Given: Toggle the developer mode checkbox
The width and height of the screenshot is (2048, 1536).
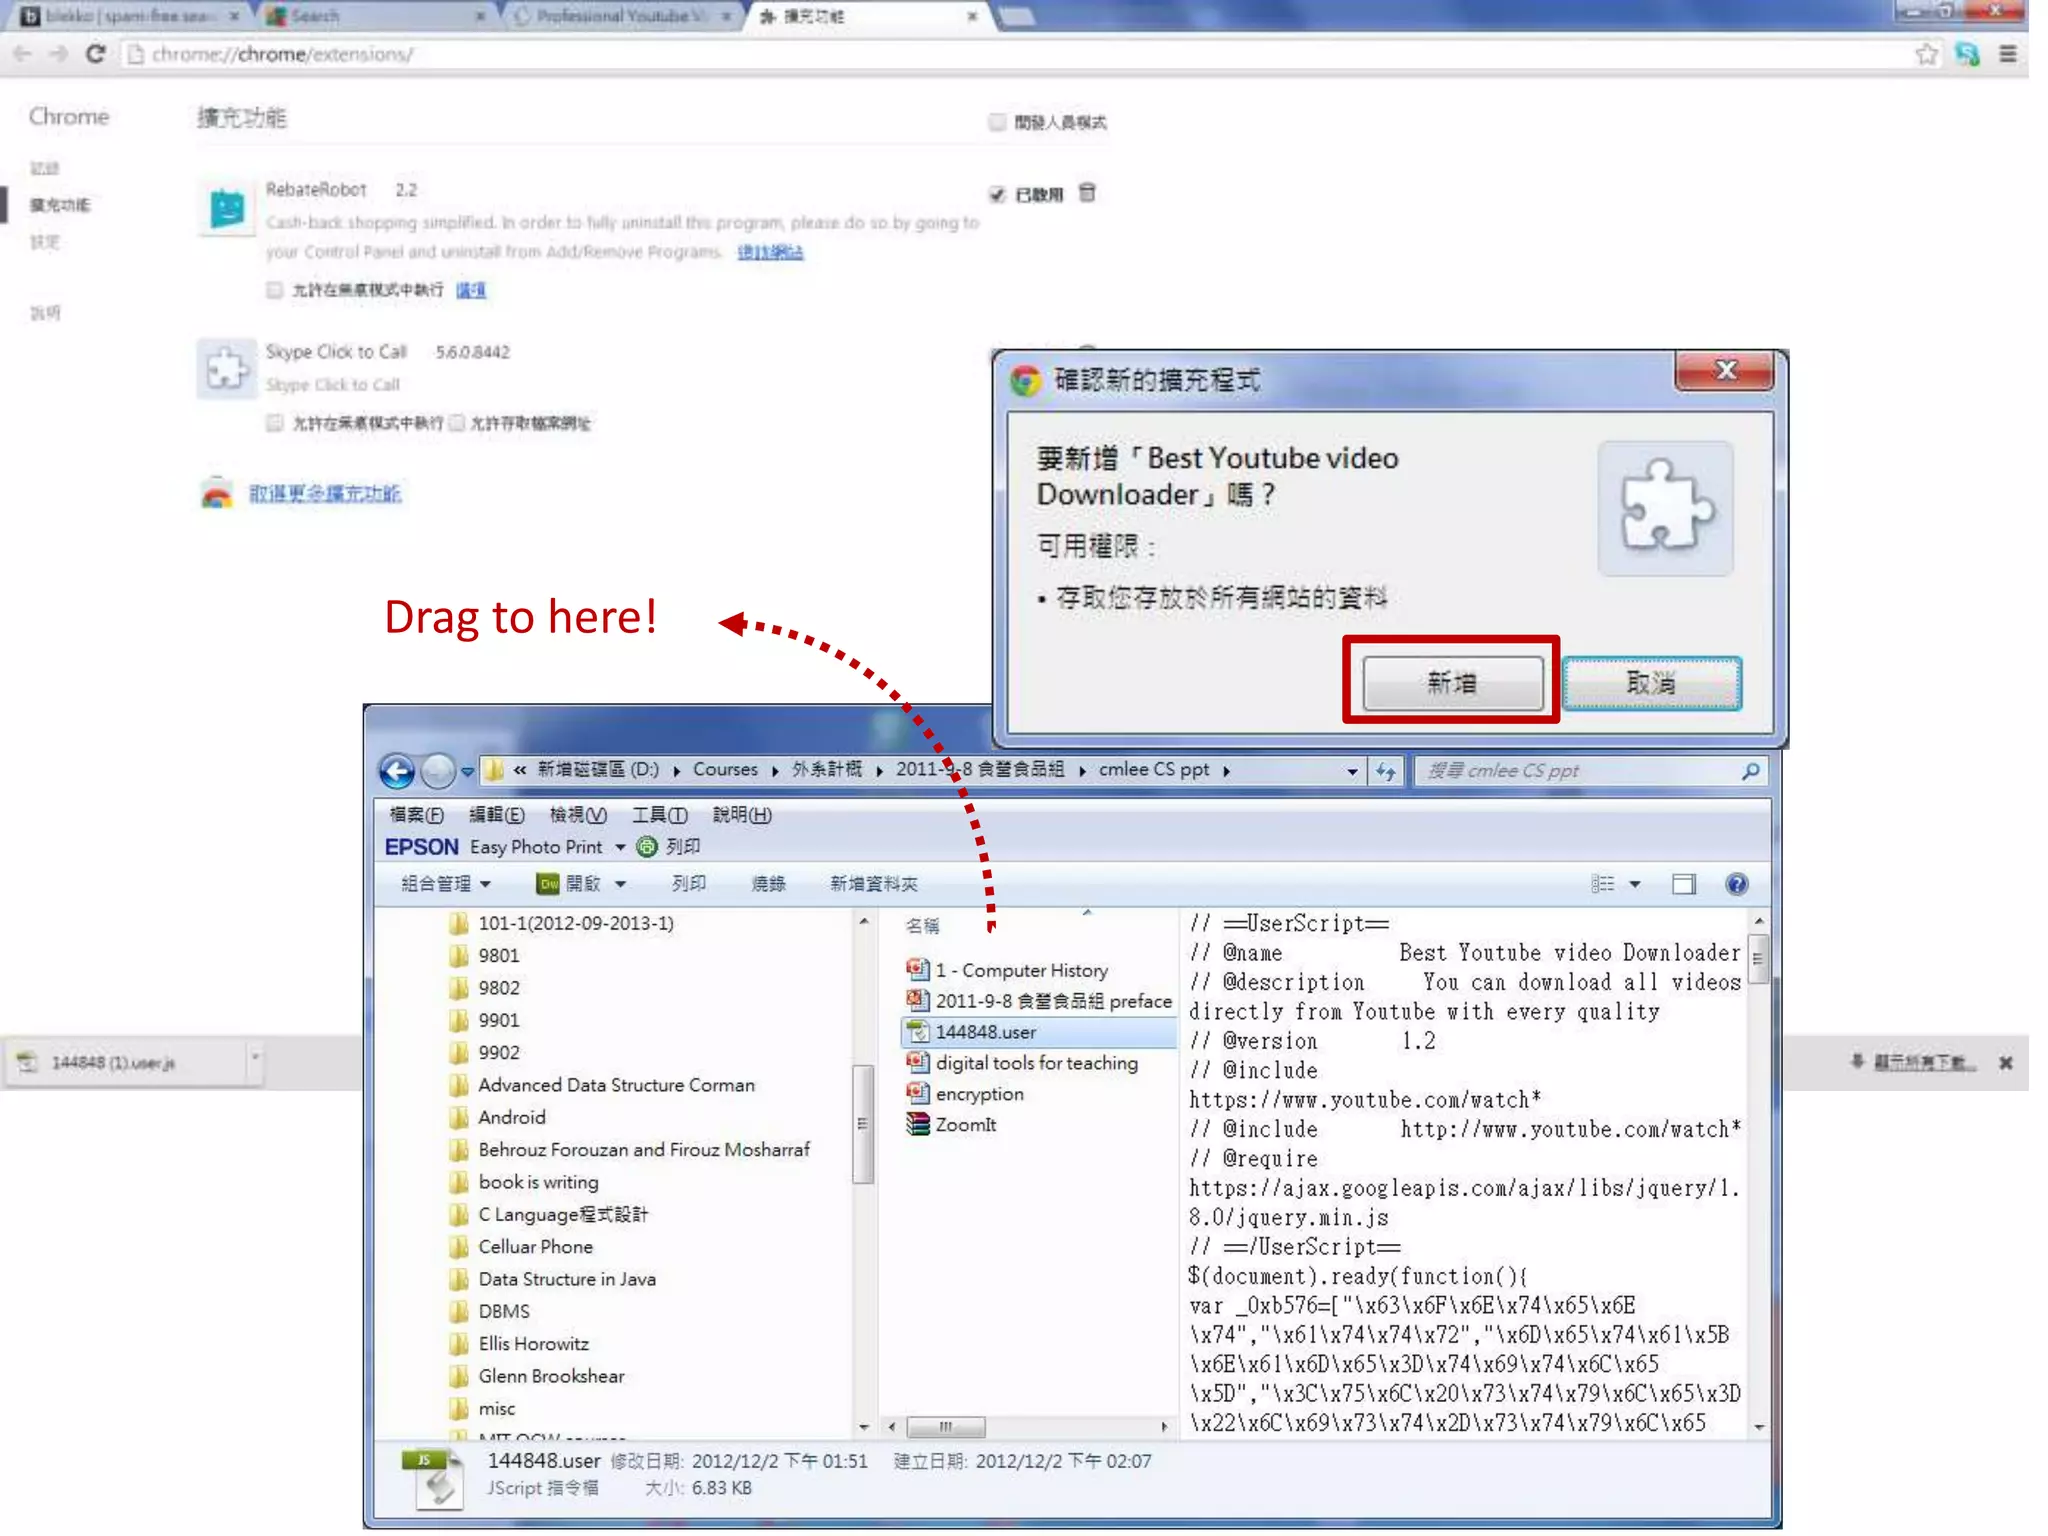Looking at the screenshot, I should (997, 122).
